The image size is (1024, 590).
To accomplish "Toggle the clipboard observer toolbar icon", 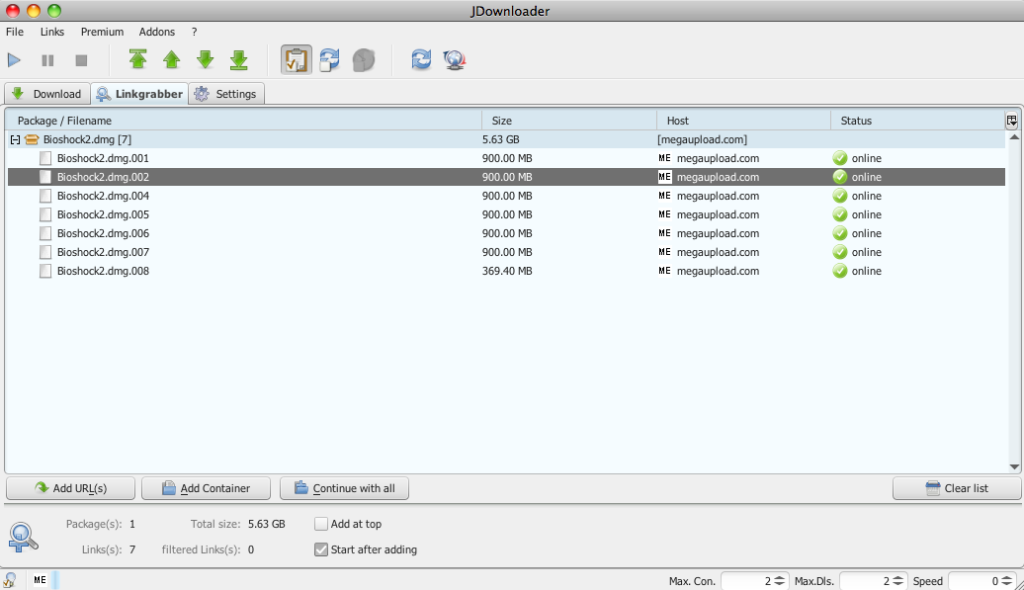I will coord(296,59).
